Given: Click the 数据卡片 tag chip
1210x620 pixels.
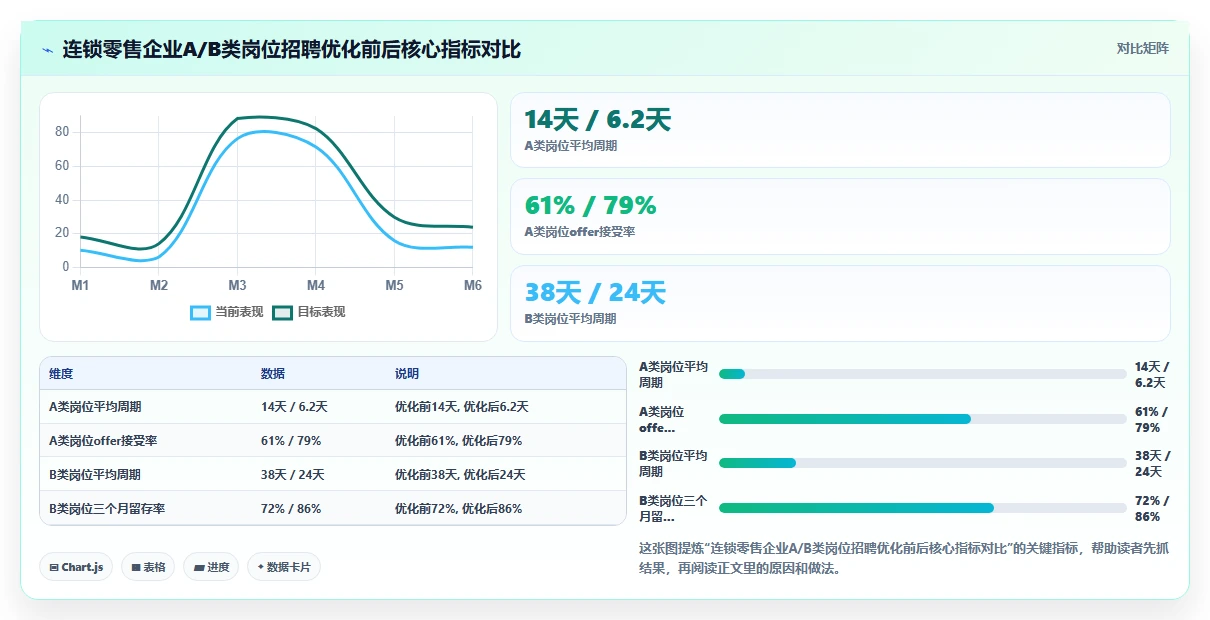Looking at the screenshot, I should [284, 567].
